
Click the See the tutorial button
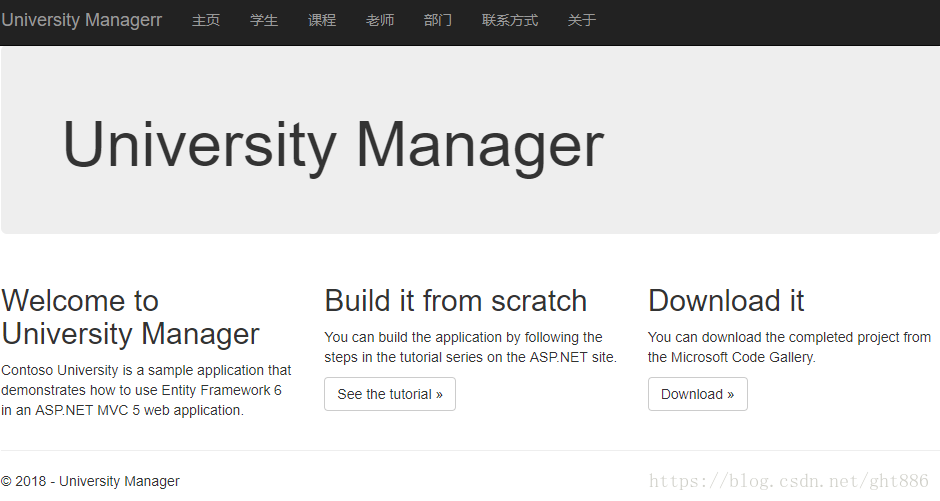pos(390,394)
